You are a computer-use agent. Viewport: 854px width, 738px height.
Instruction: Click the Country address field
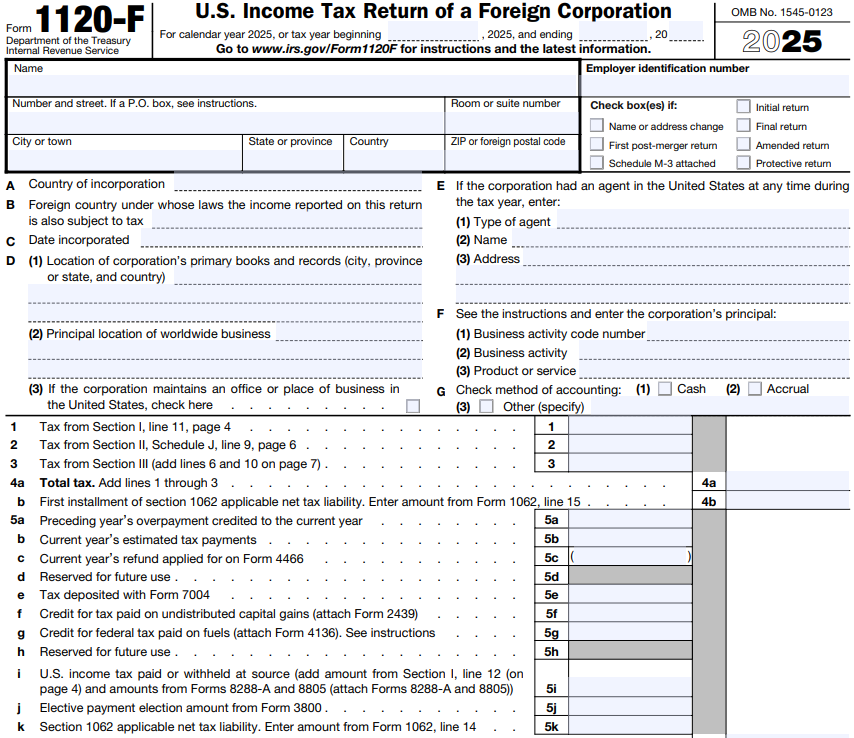coord(394,160)
